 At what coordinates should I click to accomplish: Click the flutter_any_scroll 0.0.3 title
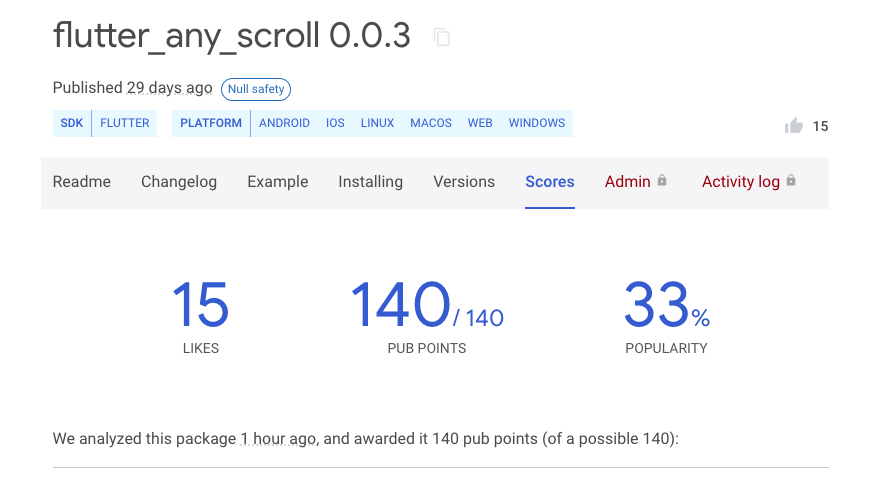(232, 36)
